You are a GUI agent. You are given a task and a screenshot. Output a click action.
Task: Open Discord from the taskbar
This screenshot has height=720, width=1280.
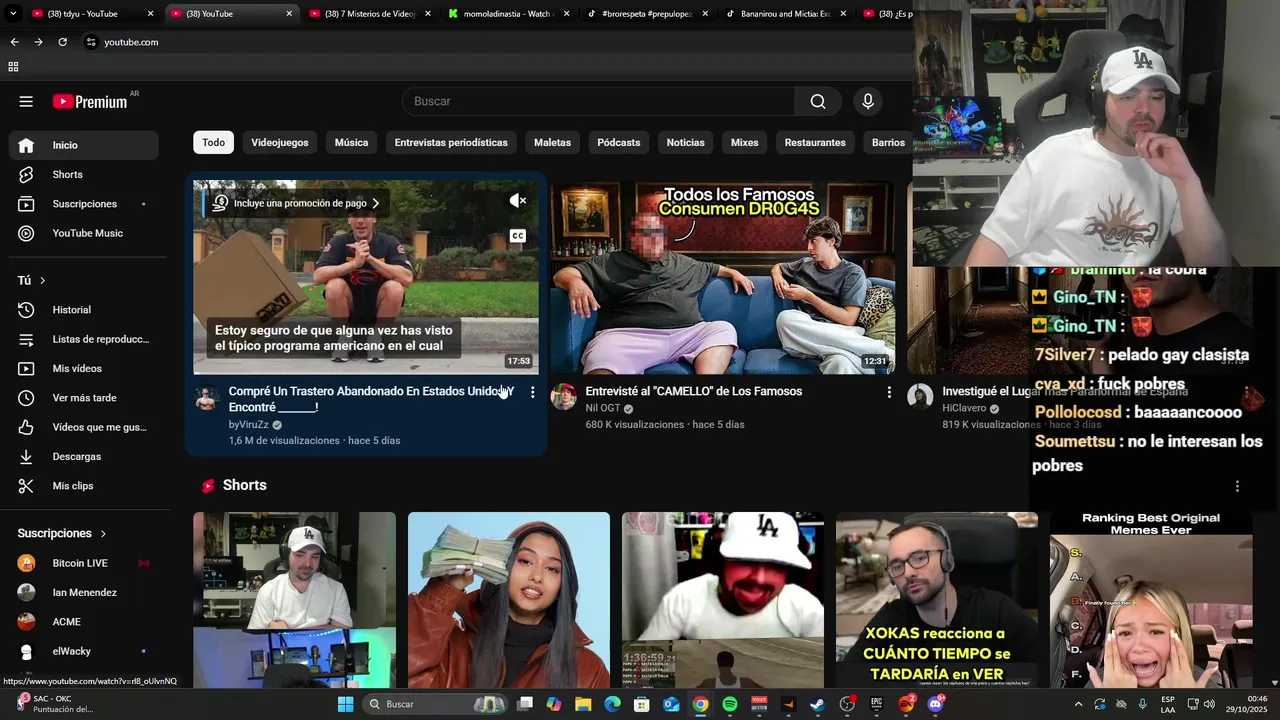coord(936,704)
